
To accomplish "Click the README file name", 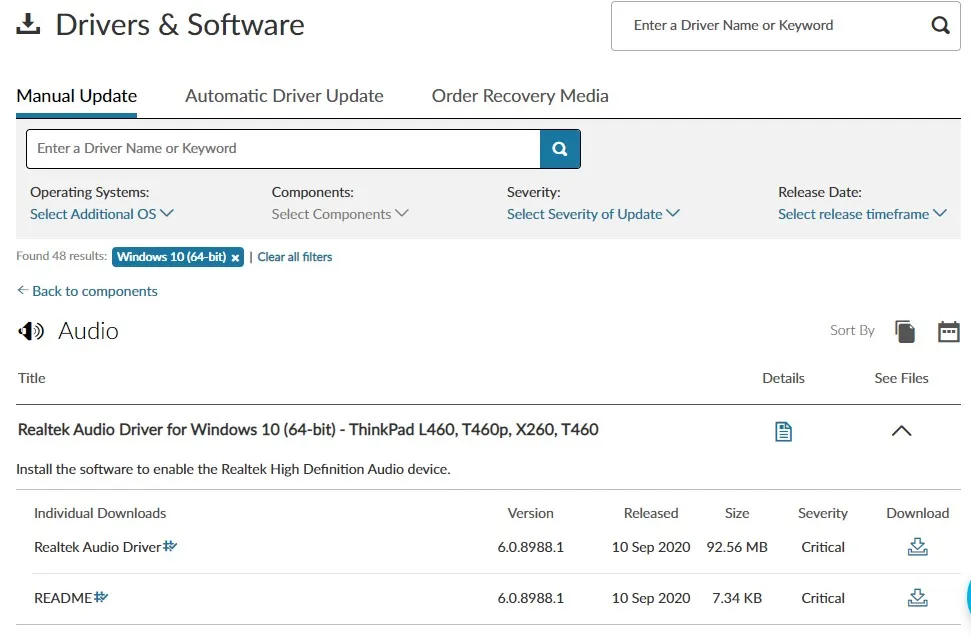I will [63, 598].
